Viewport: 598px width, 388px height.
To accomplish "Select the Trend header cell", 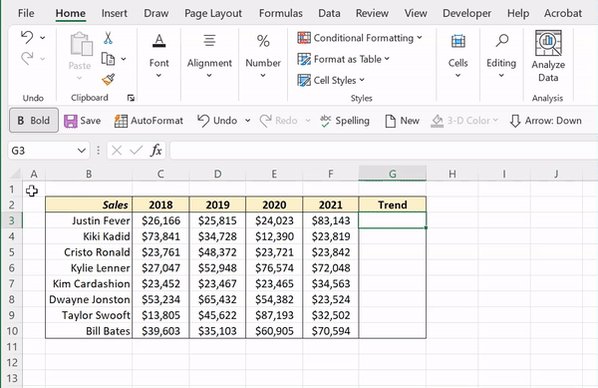I will pos(392,205).
